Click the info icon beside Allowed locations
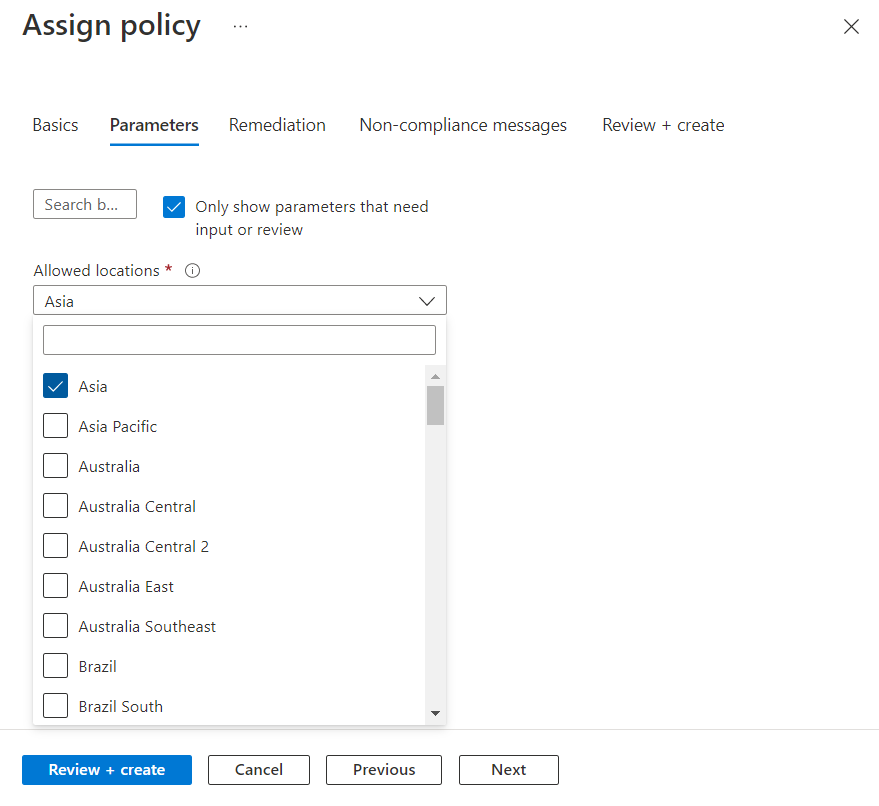The height and width of the screenshot is (806, 879). [x=193, y=271]
